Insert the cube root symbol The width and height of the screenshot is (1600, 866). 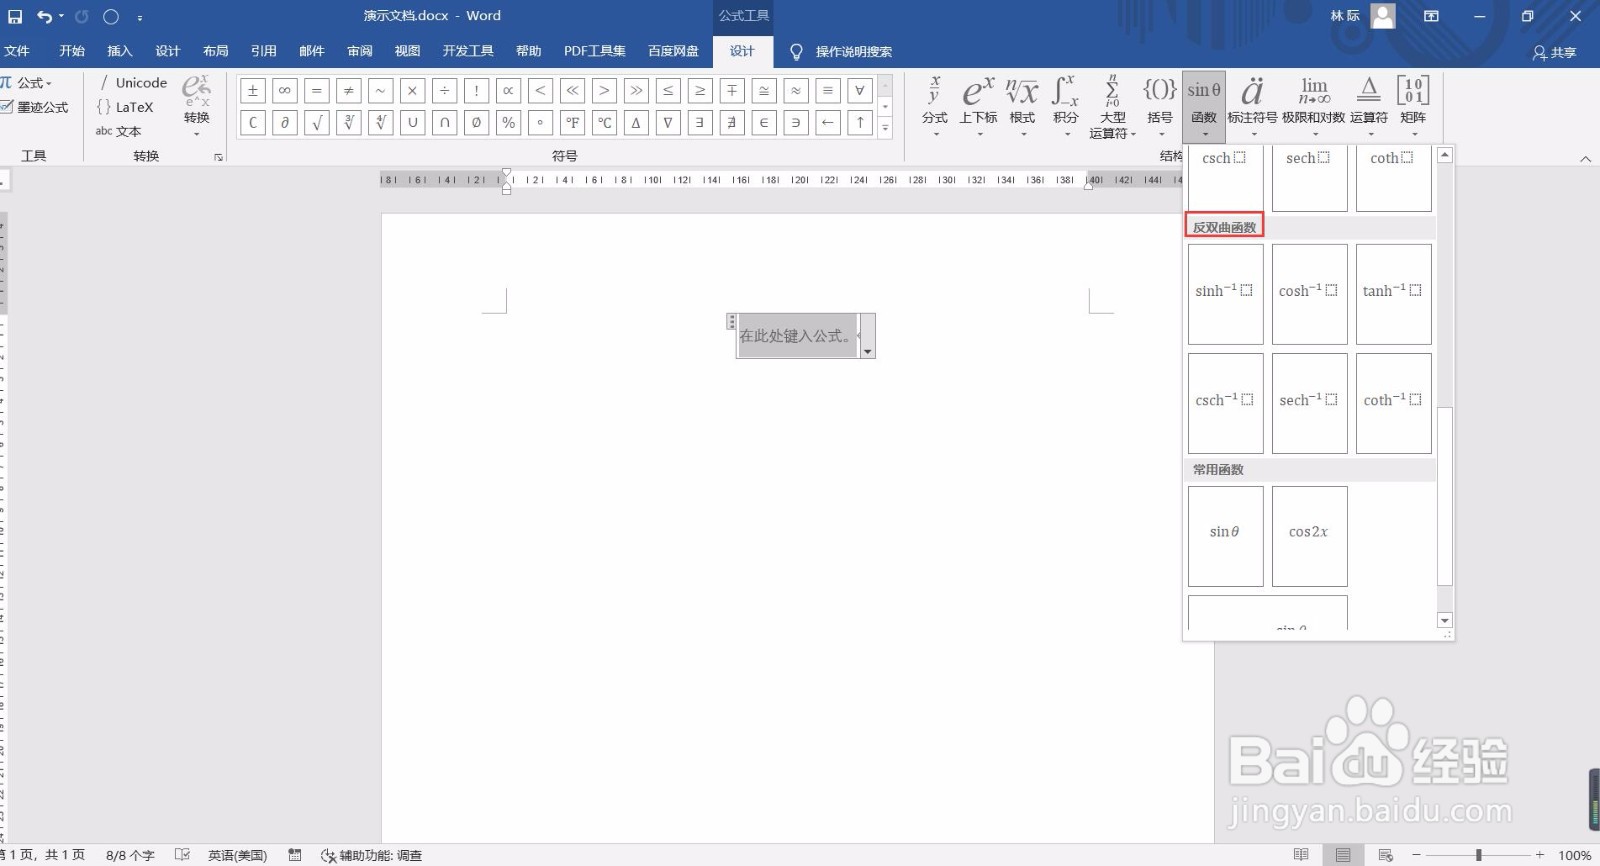[x=349, y=123]
